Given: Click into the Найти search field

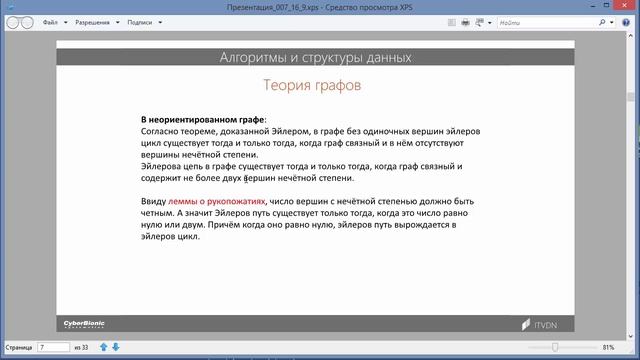Looking at the screenshot, I should pos(547,23).
